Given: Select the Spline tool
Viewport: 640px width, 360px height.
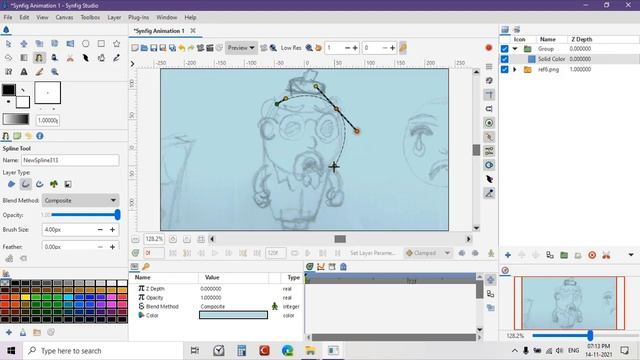Looking at the screenshot, I should [x=39, y=58].
